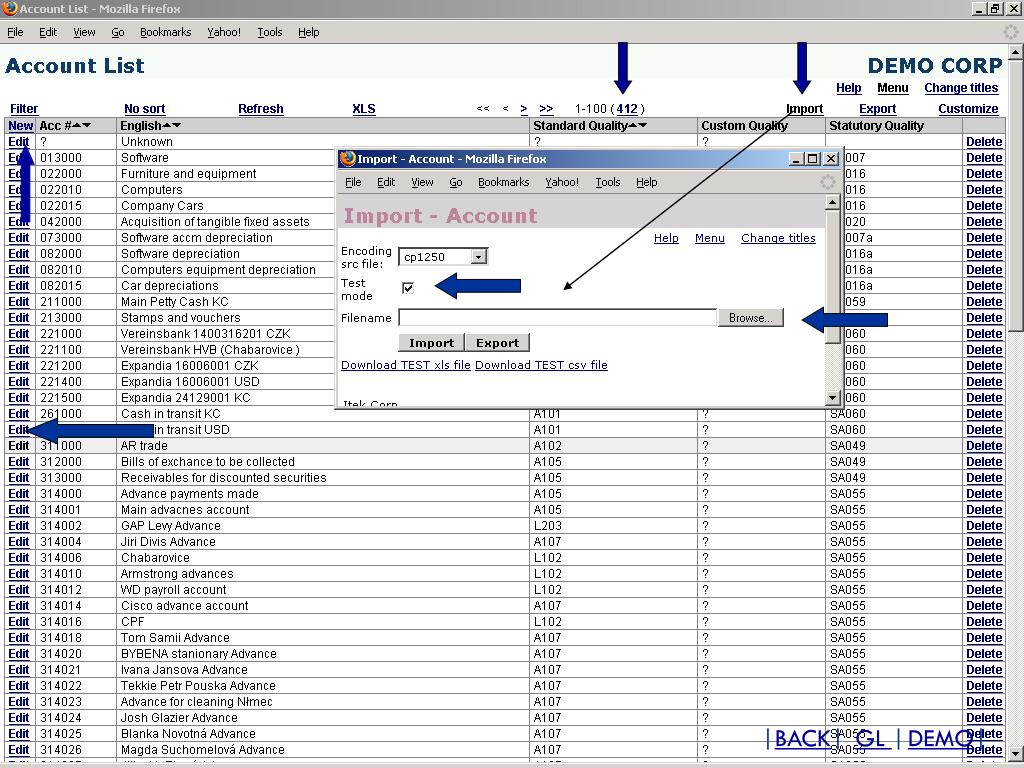Download TEST csv file link
The width and height of the screenshot is (1024, 768).
click(541, 365)
